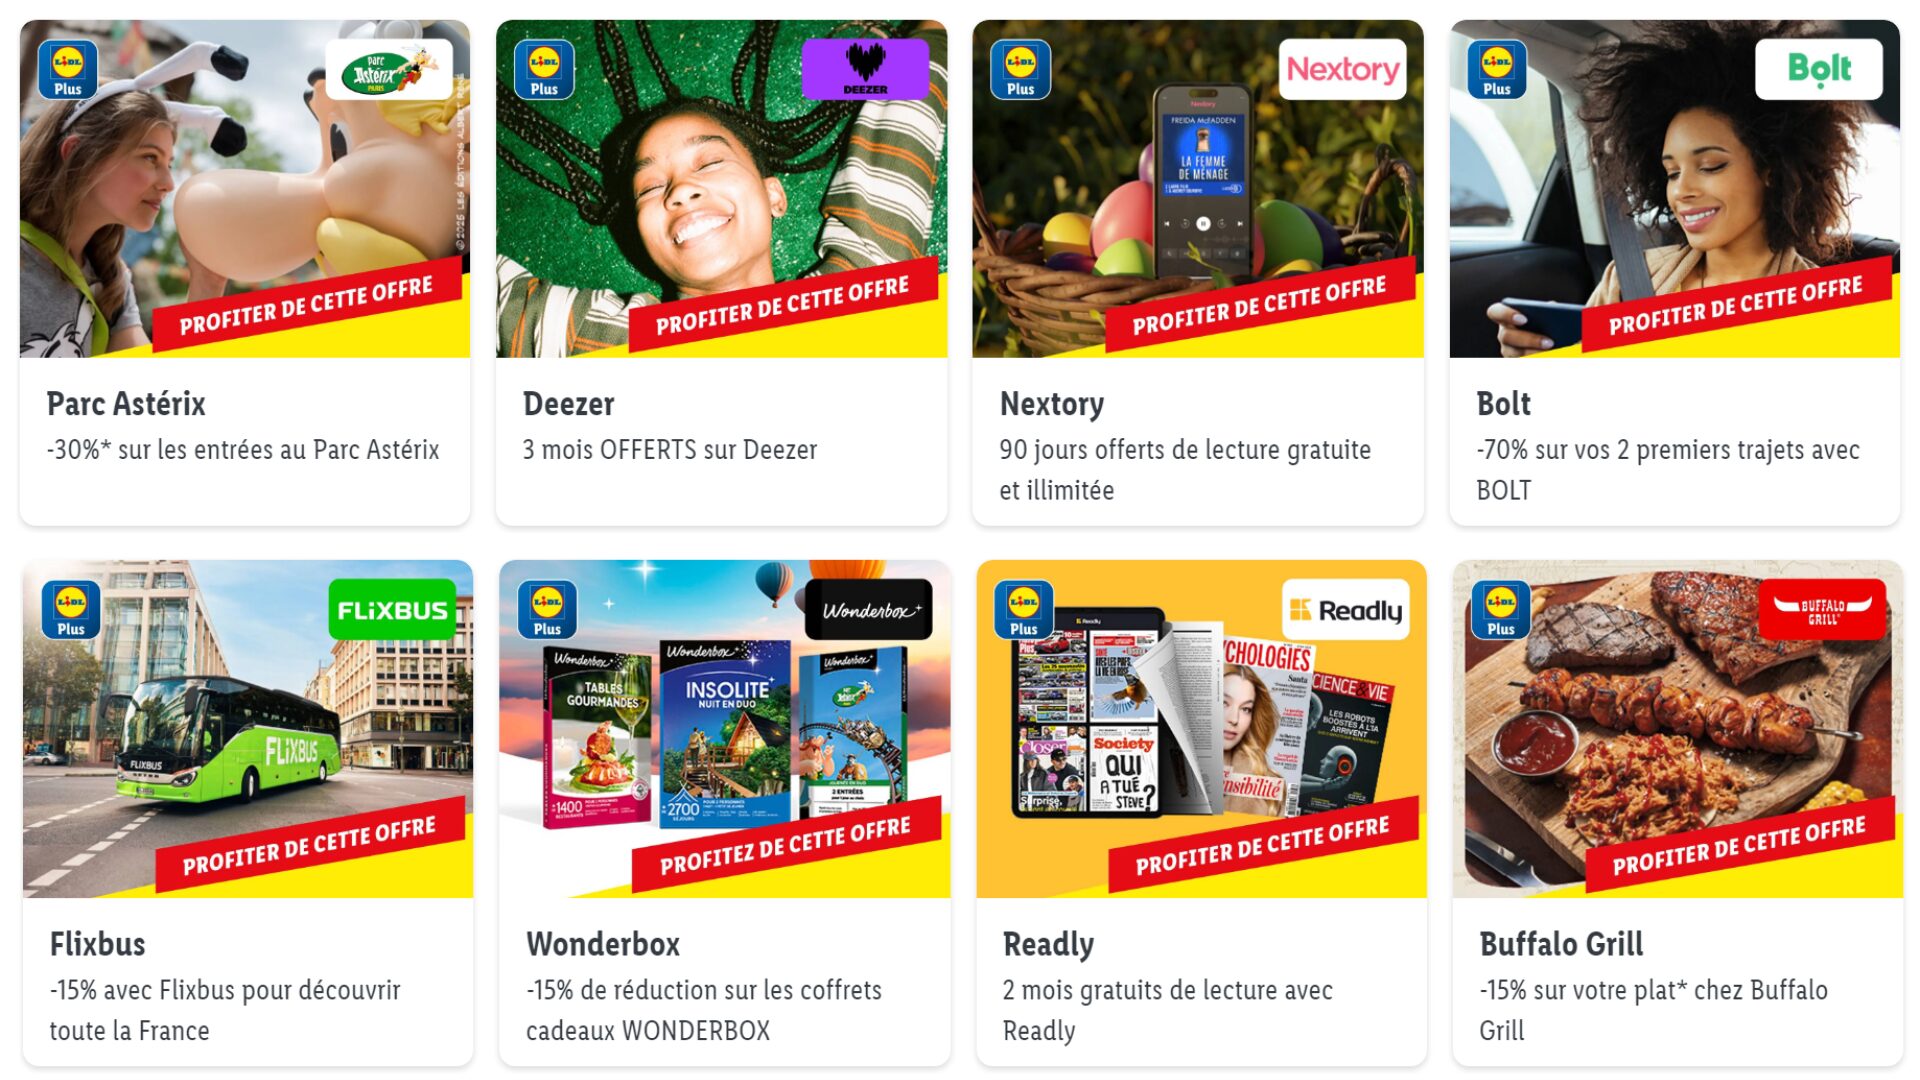Click 'Profiter de cette offre' banner on Parc Astérix
The height and width of the screenshot is (1080, 1920).
tap(306, 305)
